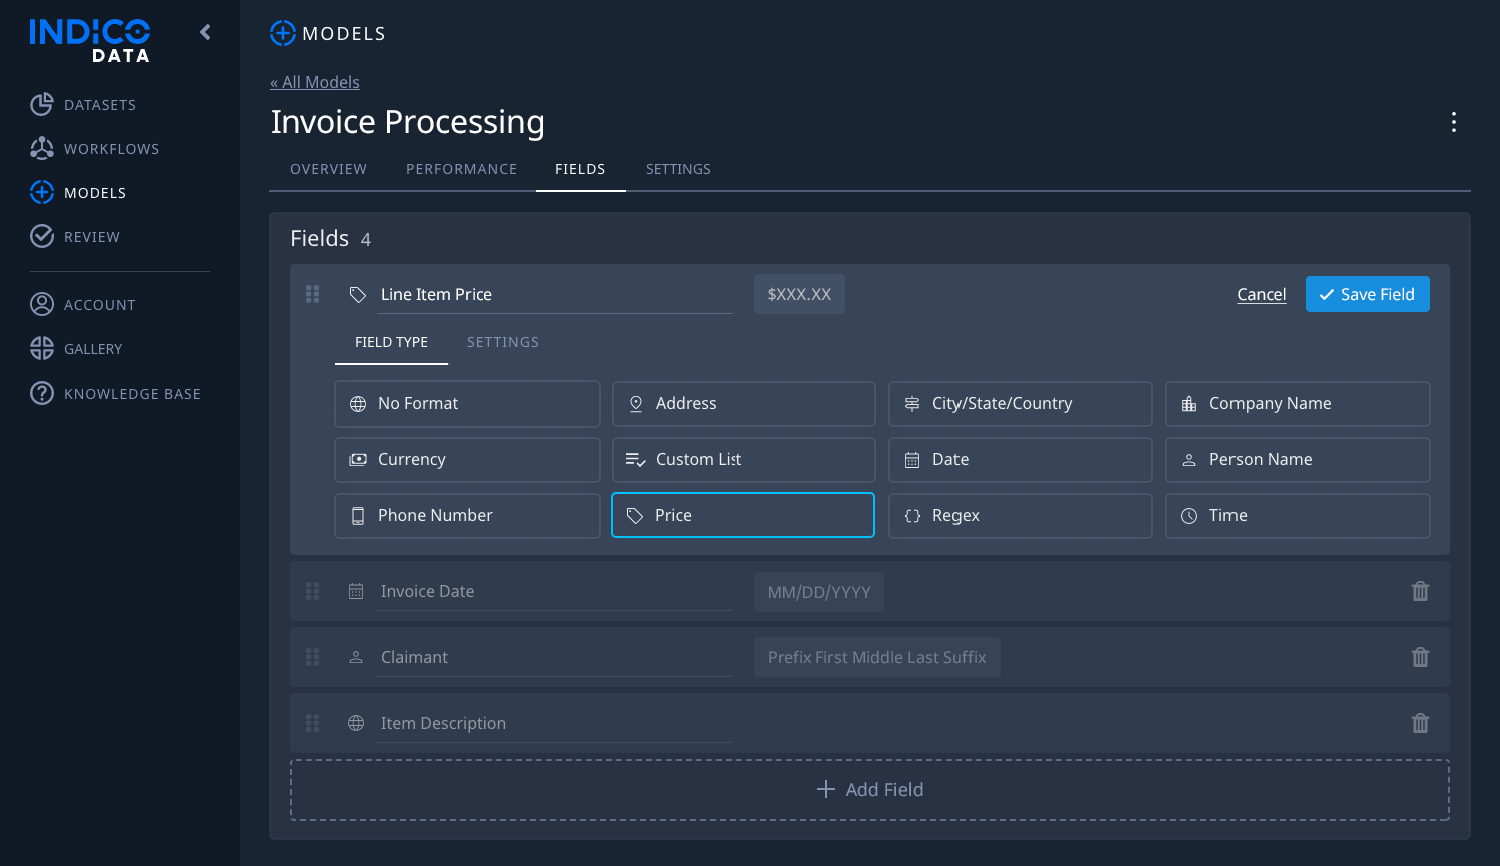Open the Knowledge Base help icon

point(42,393)
